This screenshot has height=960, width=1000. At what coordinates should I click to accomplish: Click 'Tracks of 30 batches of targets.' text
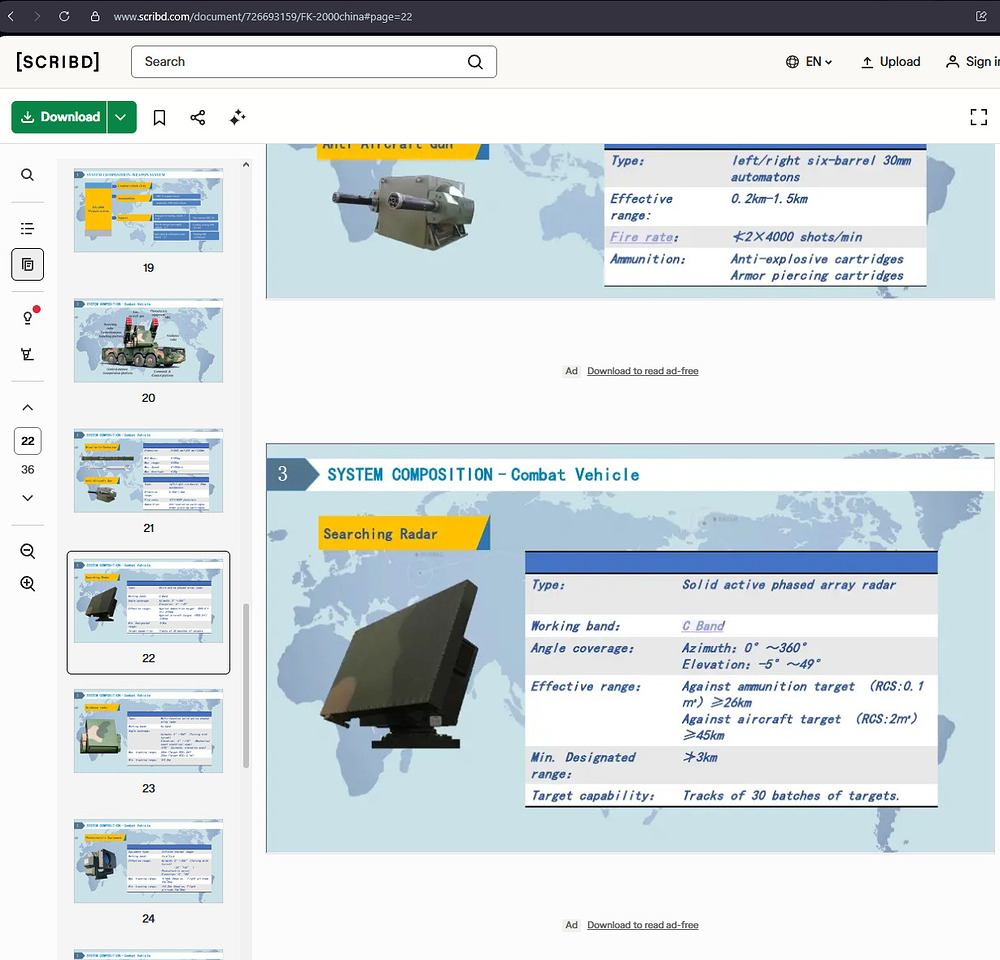(x=790, y=795)
